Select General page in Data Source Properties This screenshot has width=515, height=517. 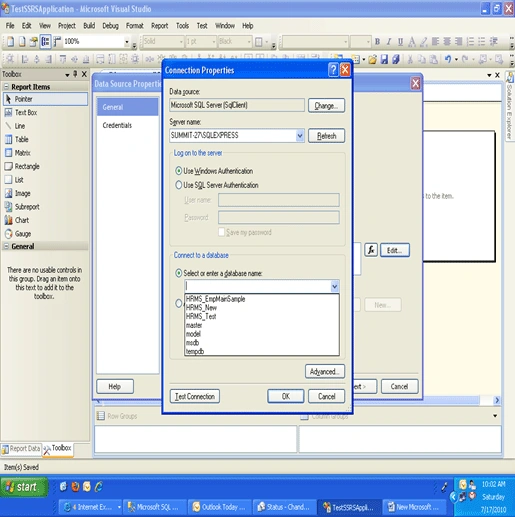[x=128, y=107]
